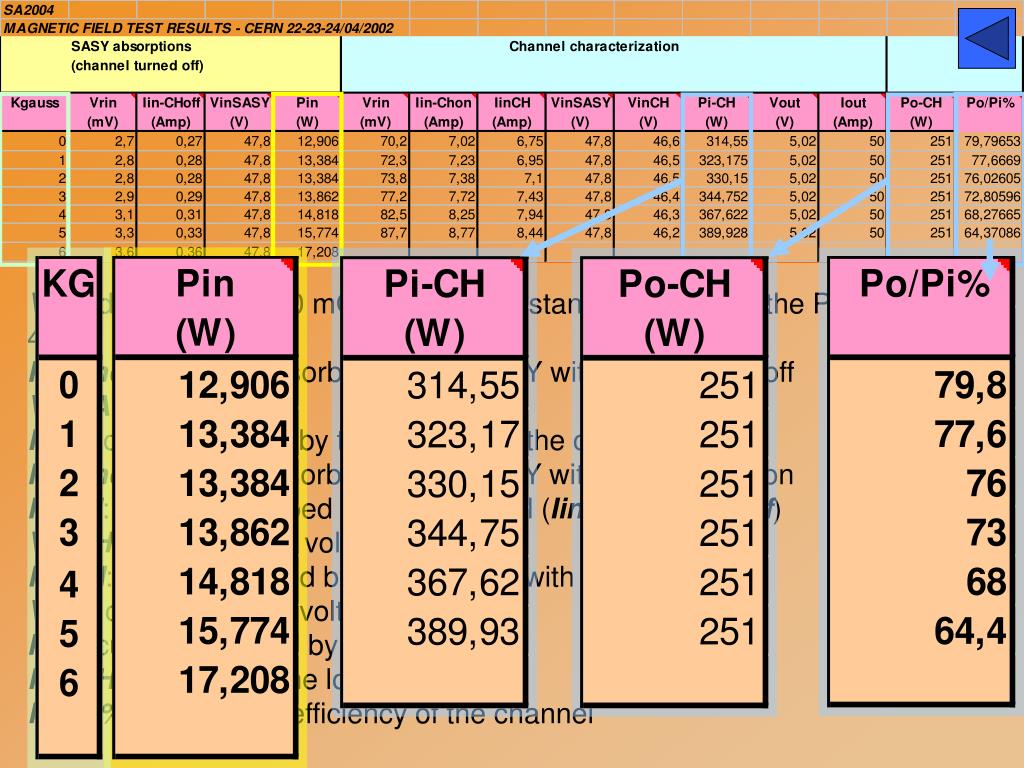
Task: Click cell value '344,752' in spreadsheet
Action: pyautogui.click(x=723, y=196)
